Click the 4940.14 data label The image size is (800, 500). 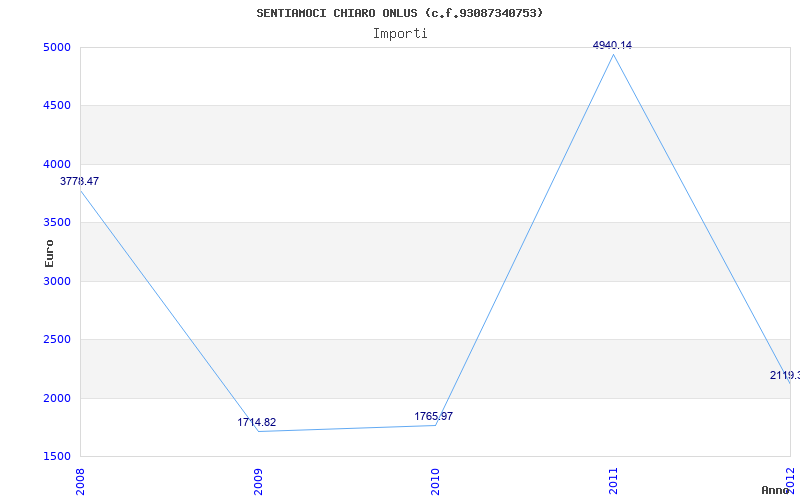pos(612,45)
